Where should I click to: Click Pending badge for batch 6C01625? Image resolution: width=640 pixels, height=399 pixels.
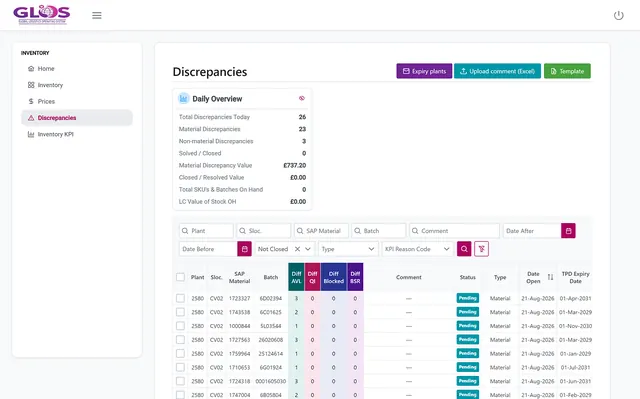pyautogui.click(x=468, y=312)
